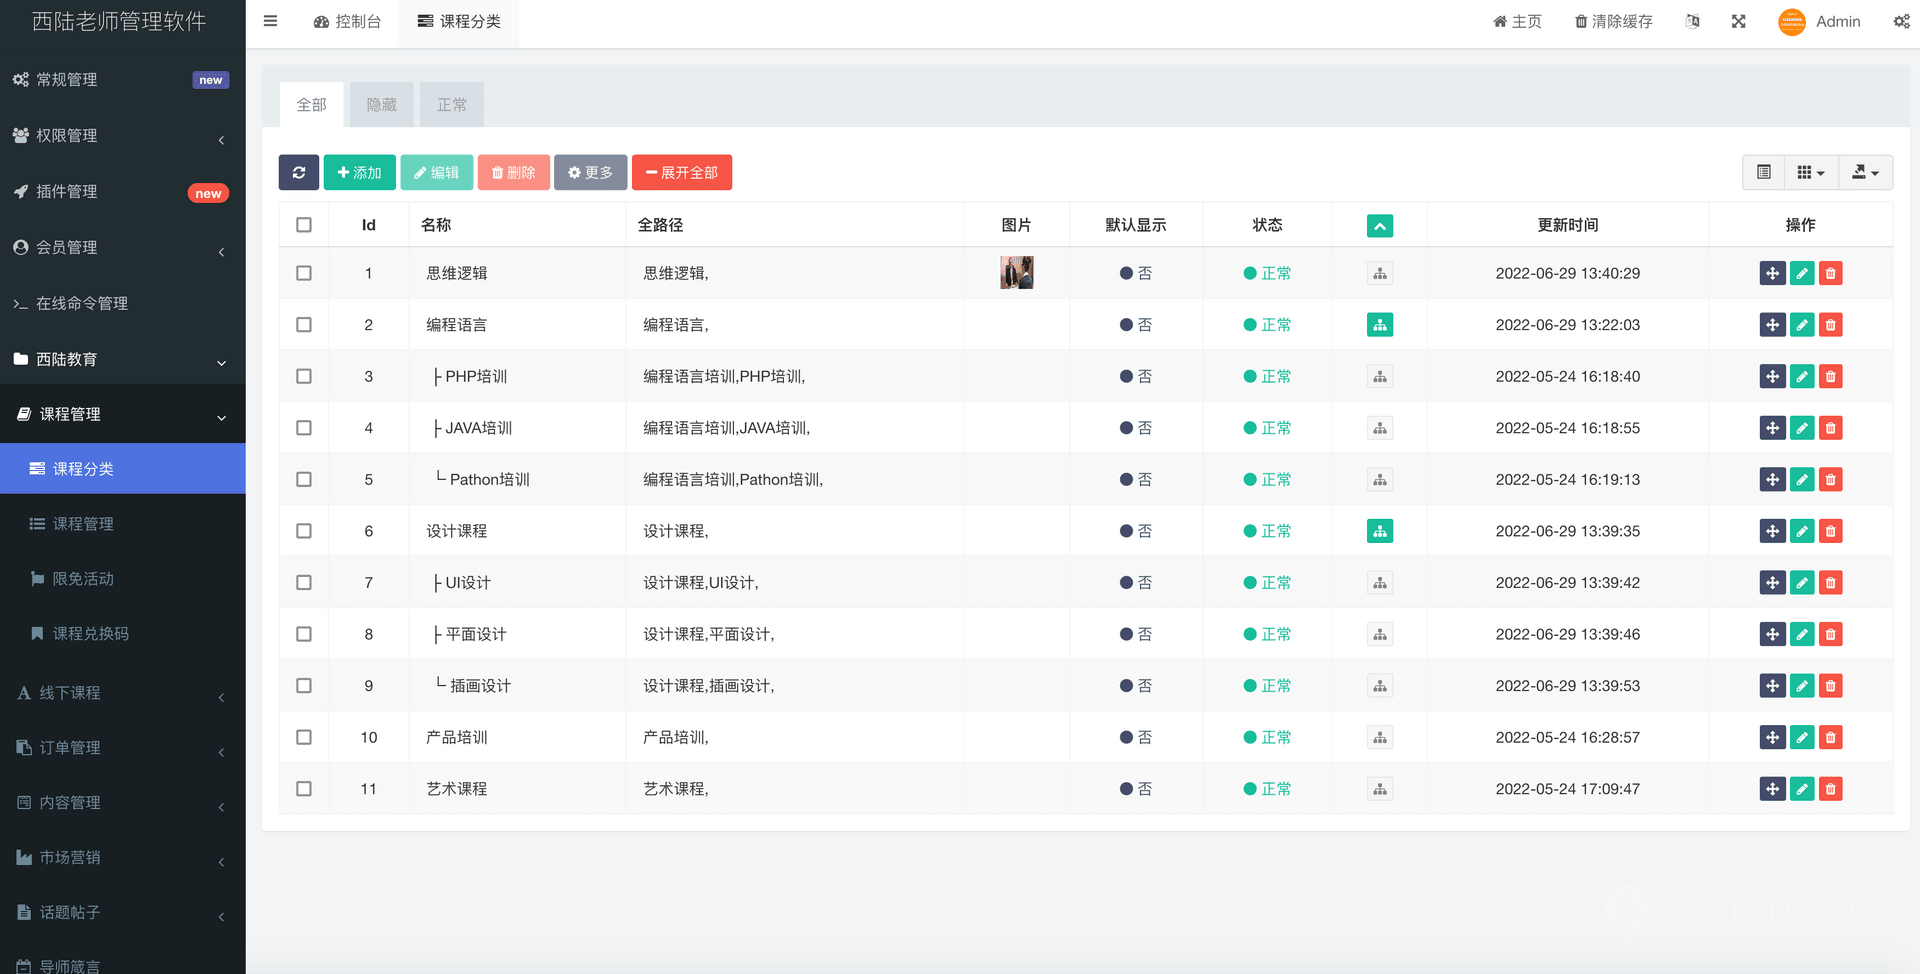Click the 删除 toolbar button
The height and width of the screenshot is (974, 1920).
pyautogui.click(x=514, y=172)
